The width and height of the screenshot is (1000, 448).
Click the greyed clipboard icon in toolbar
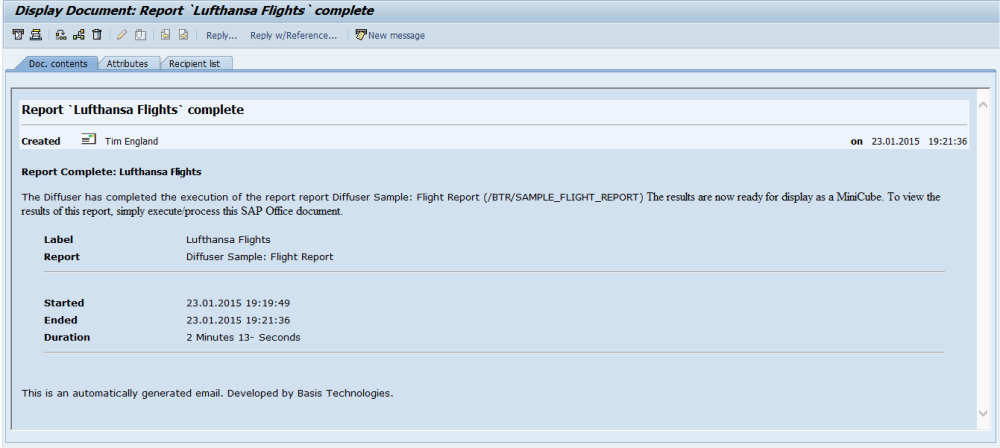(x=140, y=35)
